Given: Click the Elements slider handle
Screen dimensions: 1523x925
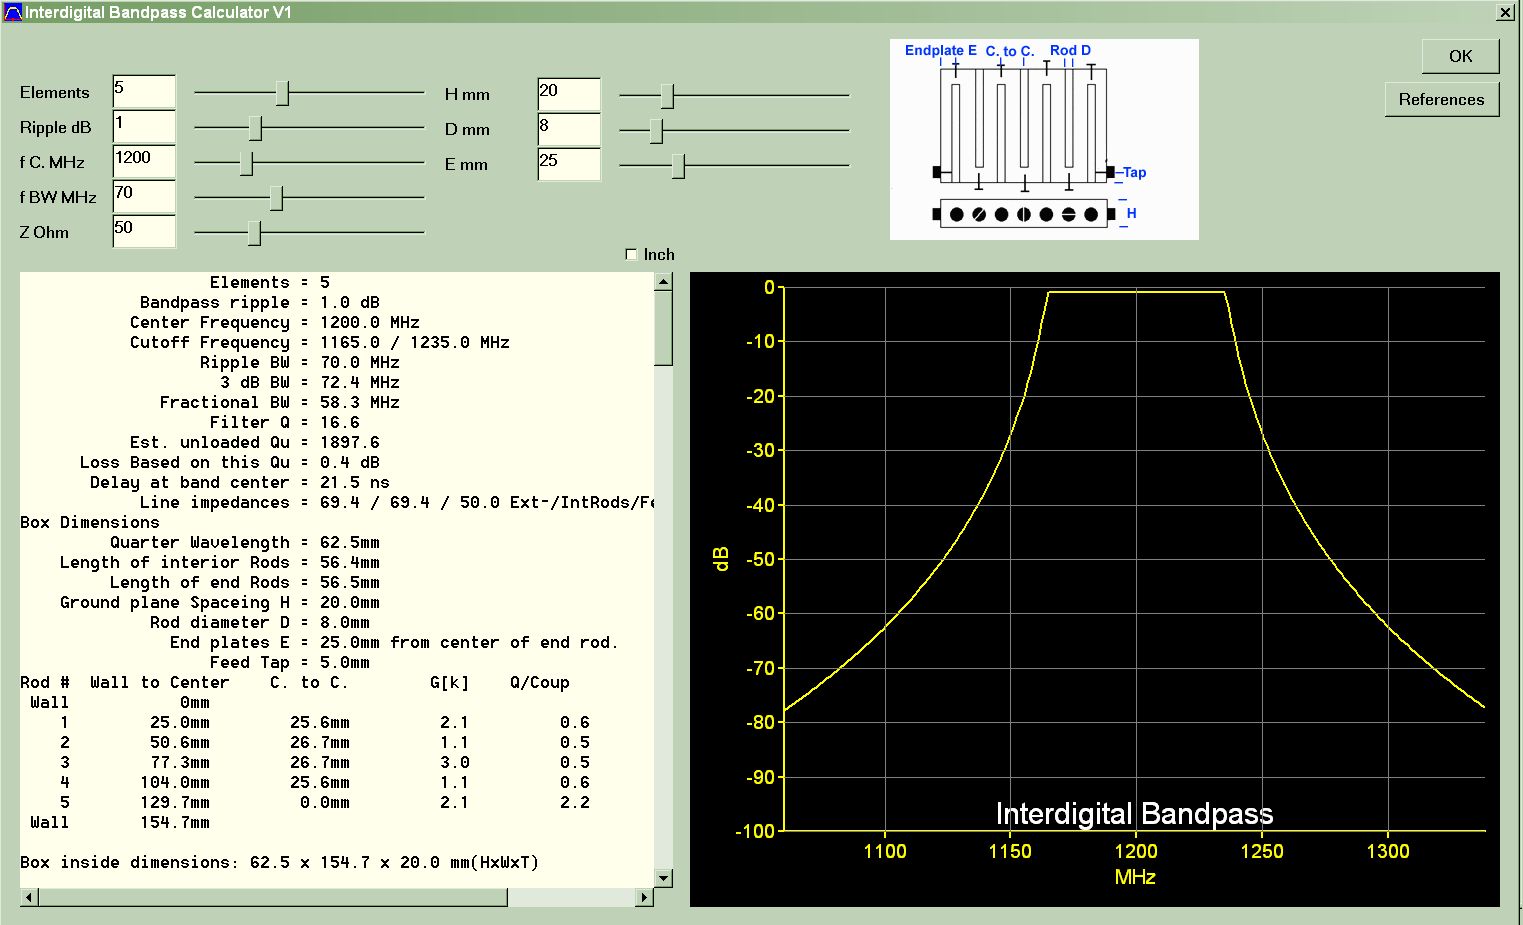Looking at the screenshot, I should (x=283, y=93).
